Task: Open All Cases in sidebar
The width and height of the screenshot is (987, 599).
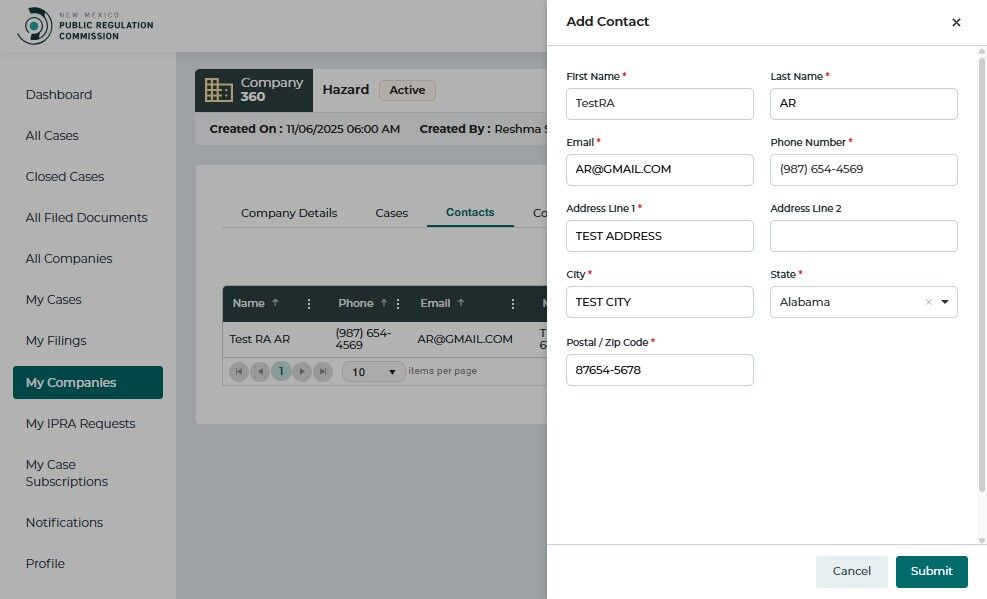Action: (x=52, y=135)
